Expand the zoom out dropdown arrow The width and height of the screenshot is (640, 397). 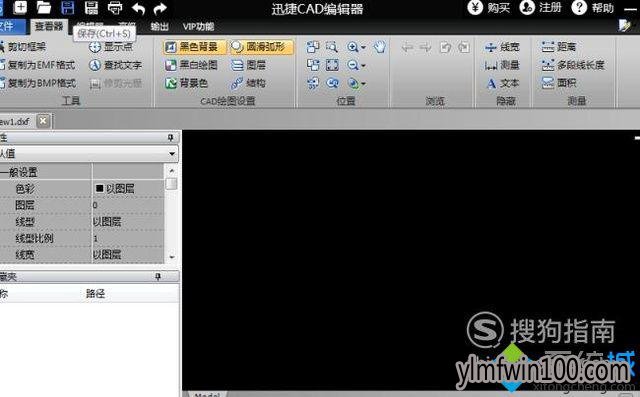click(x=363, y=66)
